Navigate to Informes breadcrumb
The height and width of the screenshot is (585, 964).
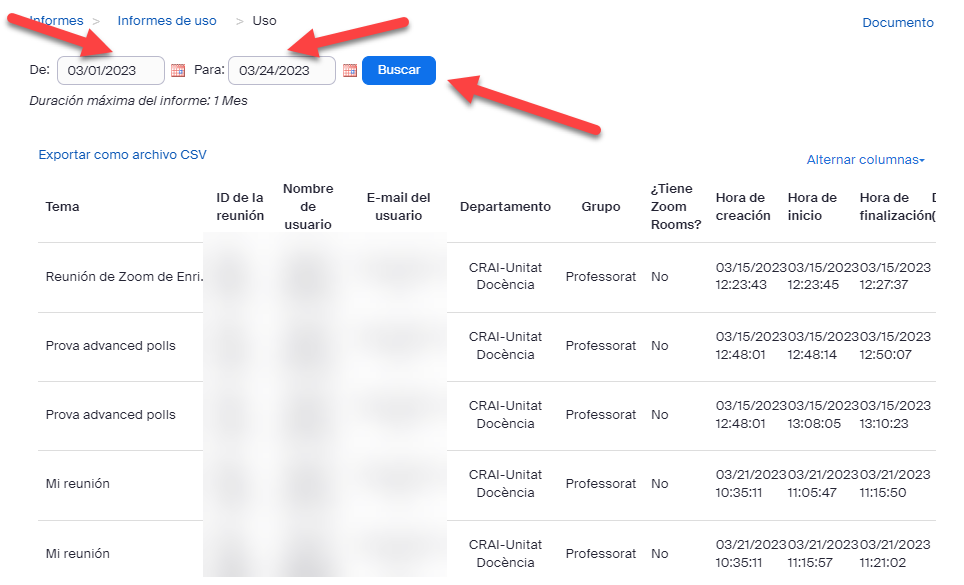tap(57, 21)
